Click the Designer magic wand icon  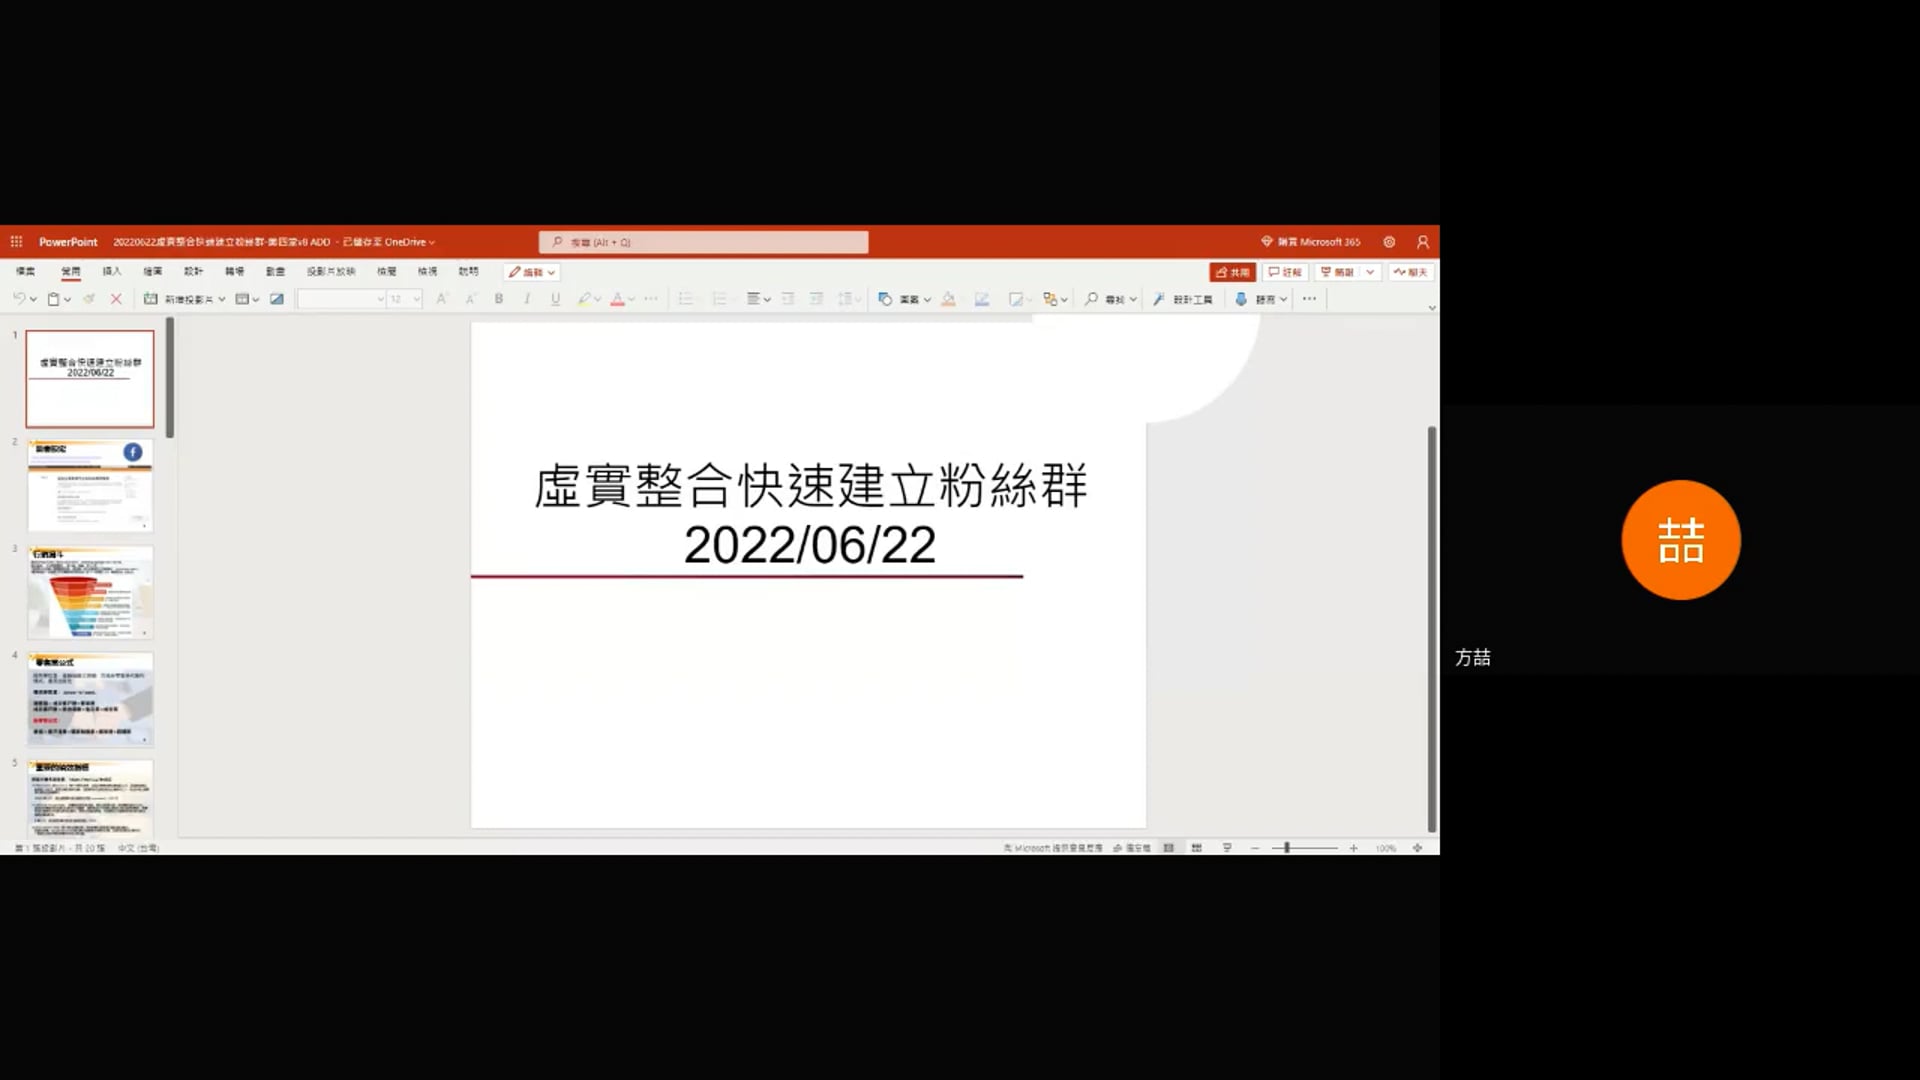pos(1159,299)
